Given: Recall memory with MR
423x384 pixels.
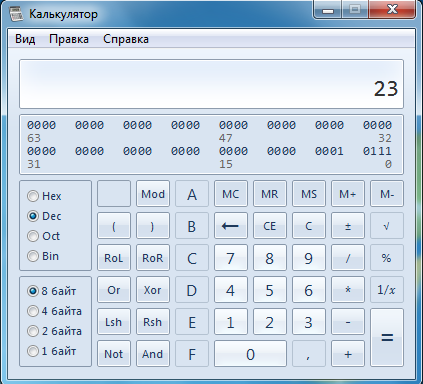Looking at the screenshot, I should pos(270,194).
